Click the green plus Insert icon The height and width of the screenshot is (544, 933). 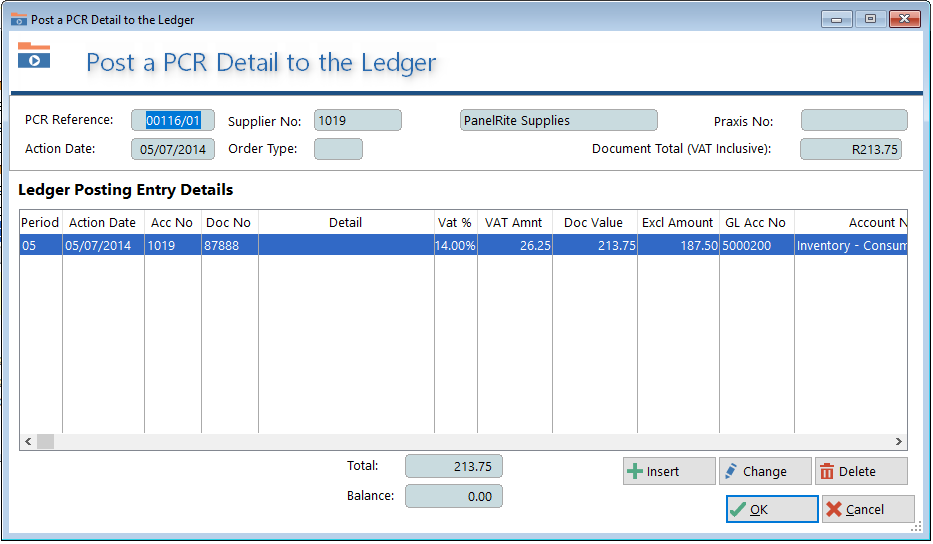point(635,471)
